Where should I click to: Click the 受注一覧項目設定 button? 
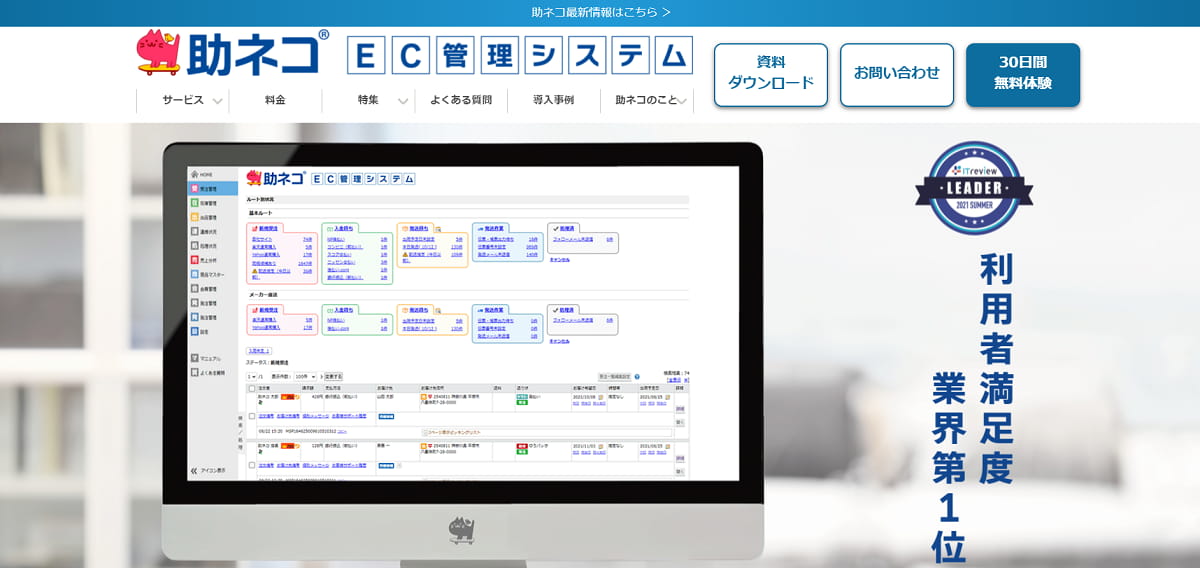pos(614,376)
